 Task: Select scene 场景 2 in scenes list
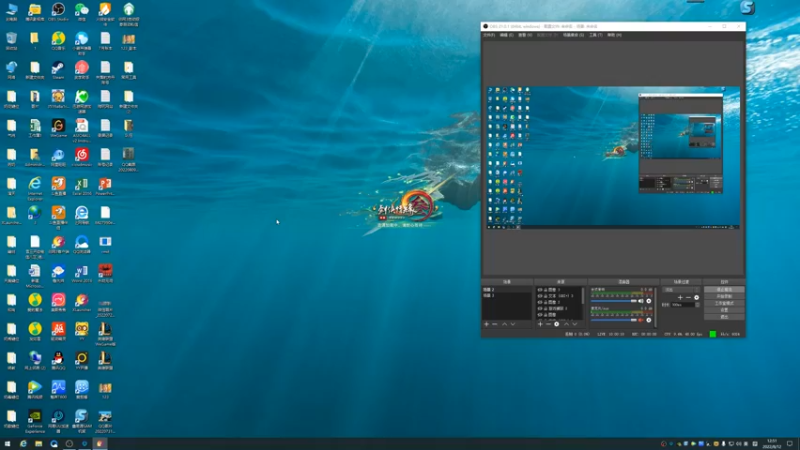click(x=507, y=289)
